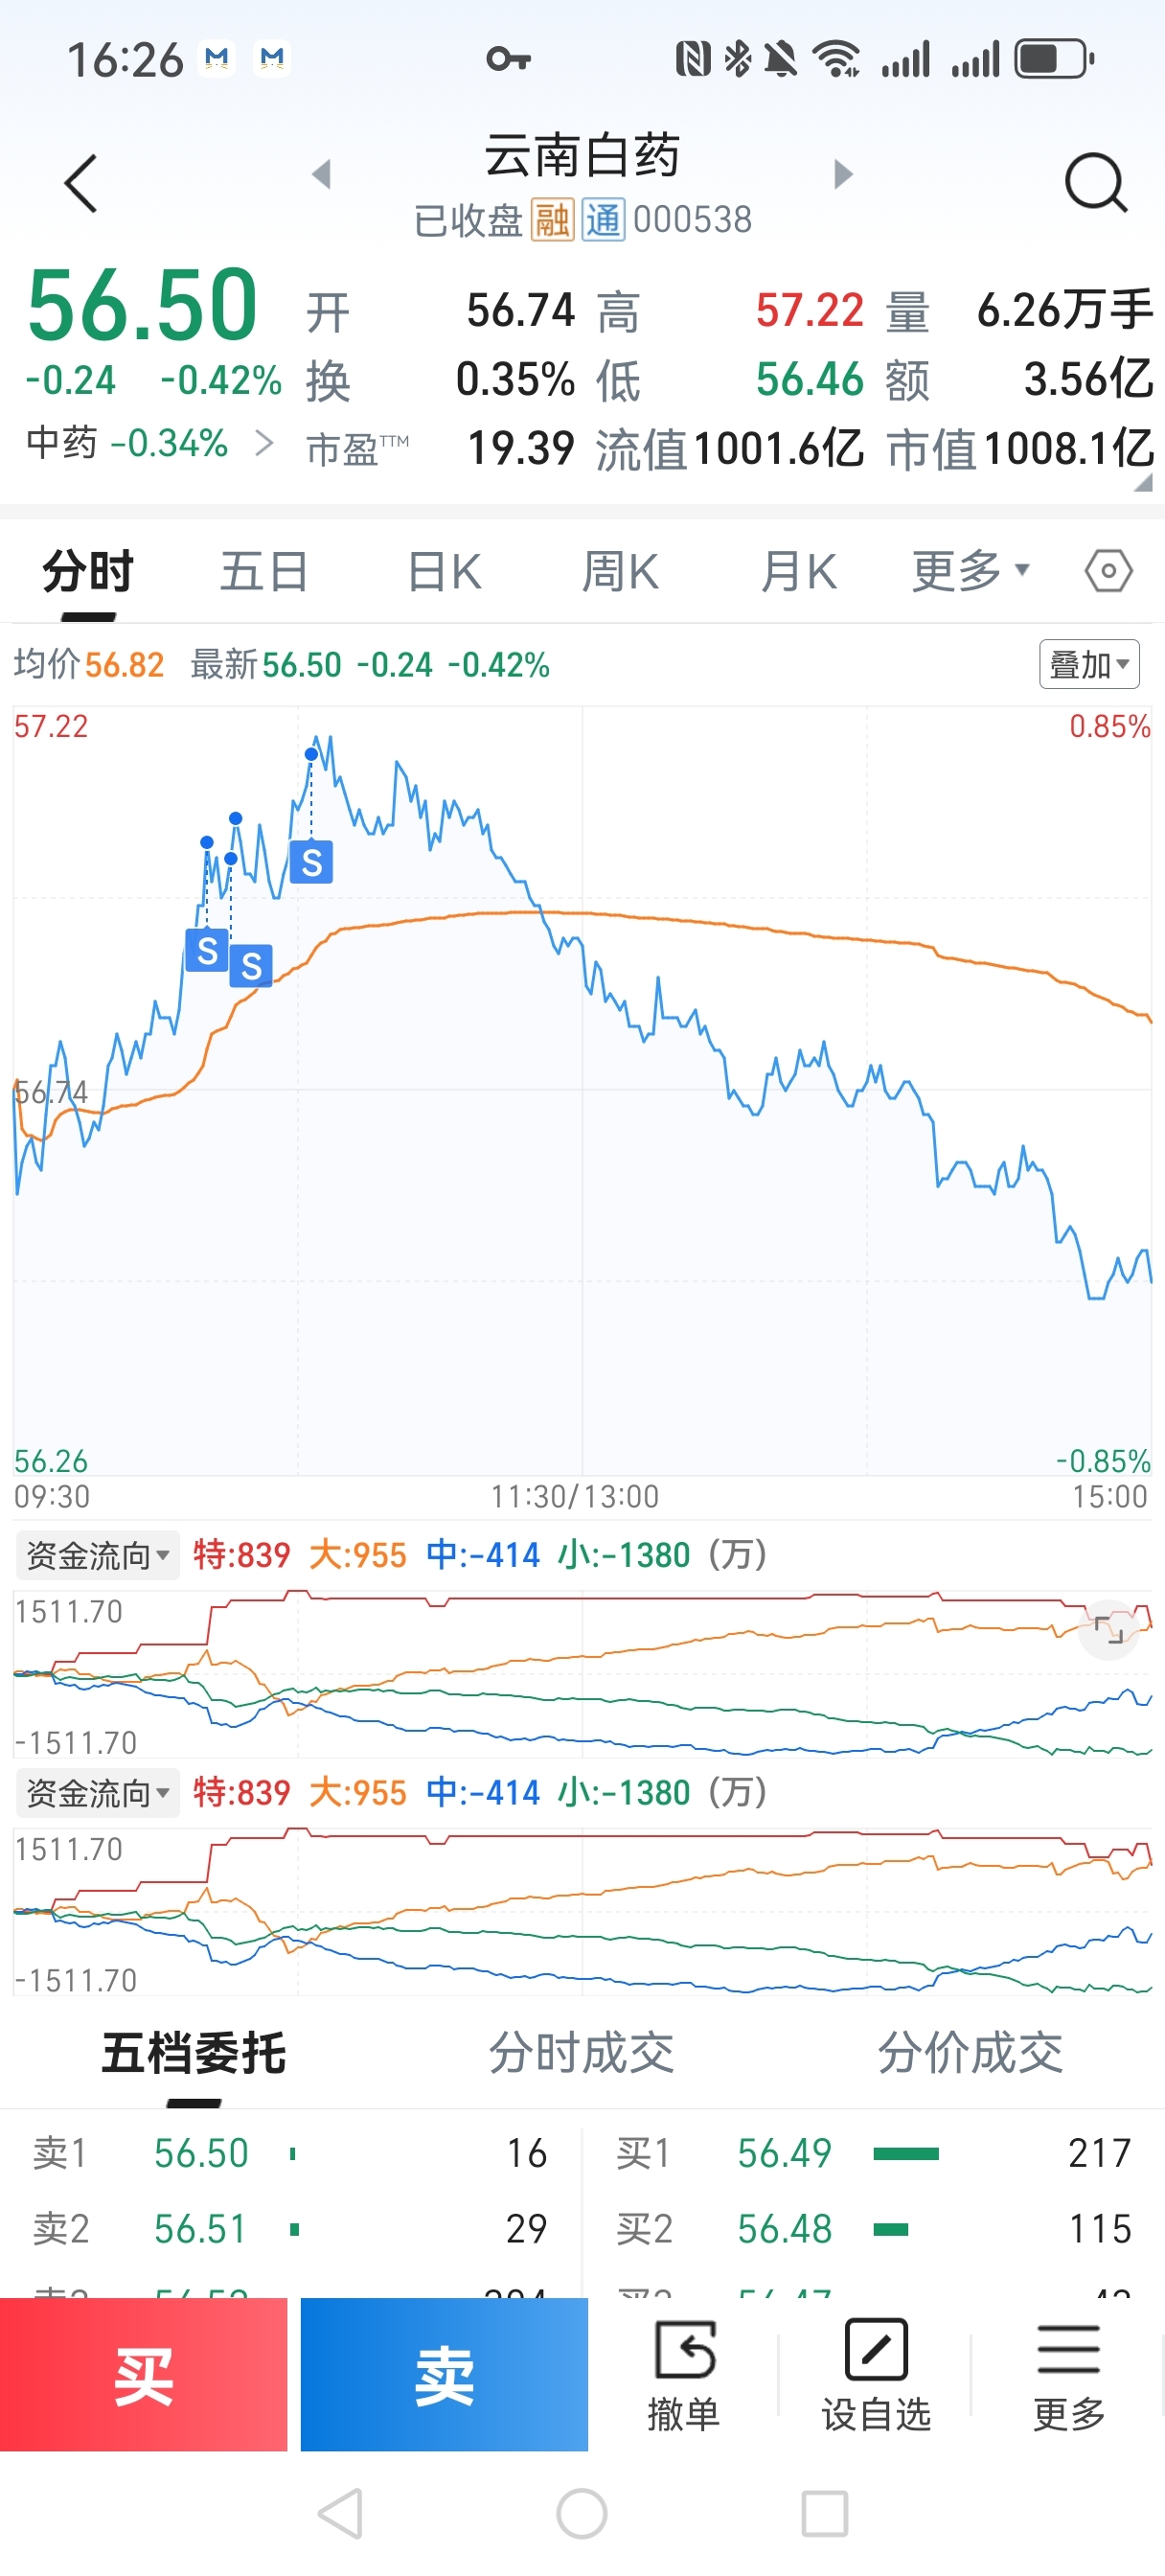The height and width of the screenshot is (2576, 1165).
Task: Expand second 资金流向 indicator dropdown
Action: tap(97, 1793)
